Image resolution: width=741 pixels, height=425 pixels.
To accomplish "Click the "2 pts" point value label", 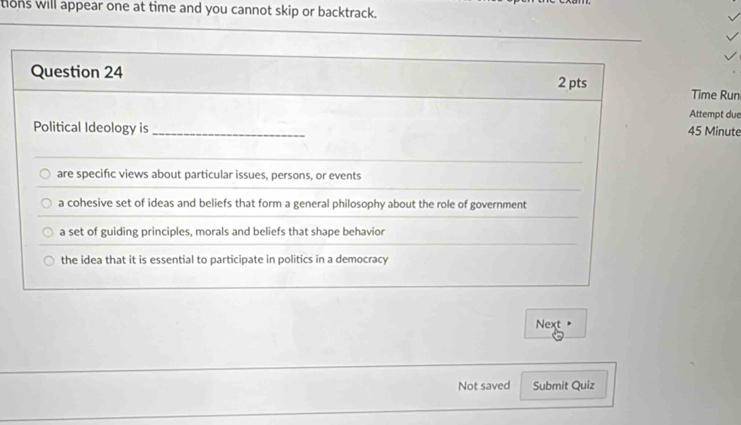I will [x=573, y=82].
